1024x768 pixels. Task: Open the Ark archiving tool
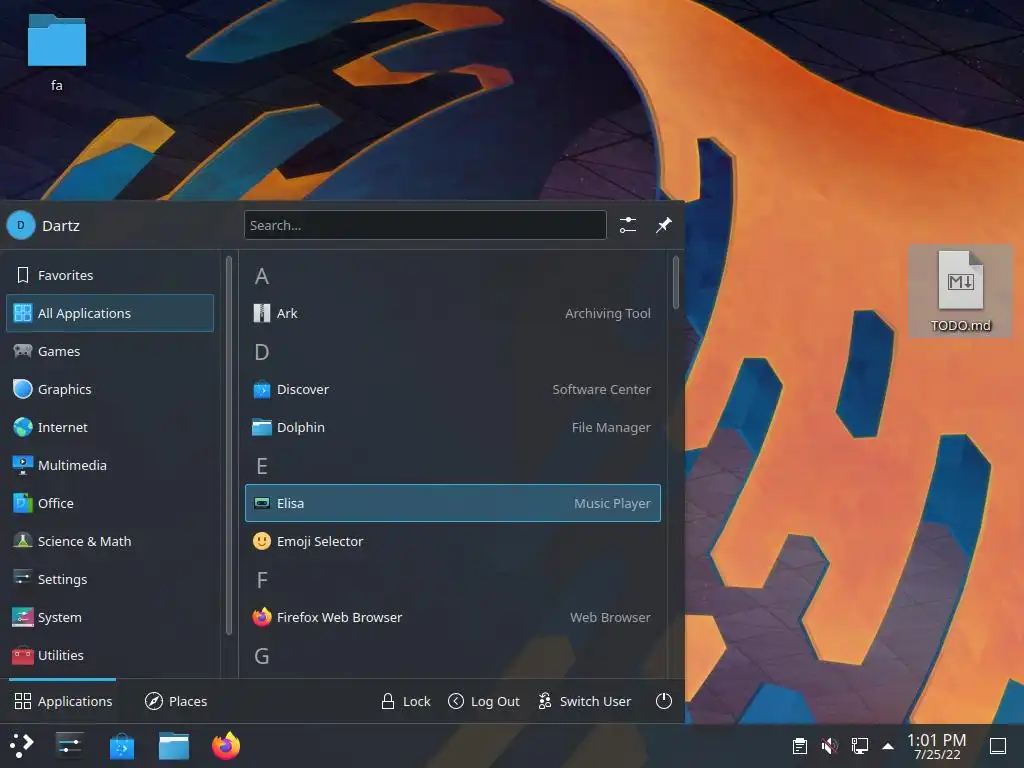(x=453, y=313)
